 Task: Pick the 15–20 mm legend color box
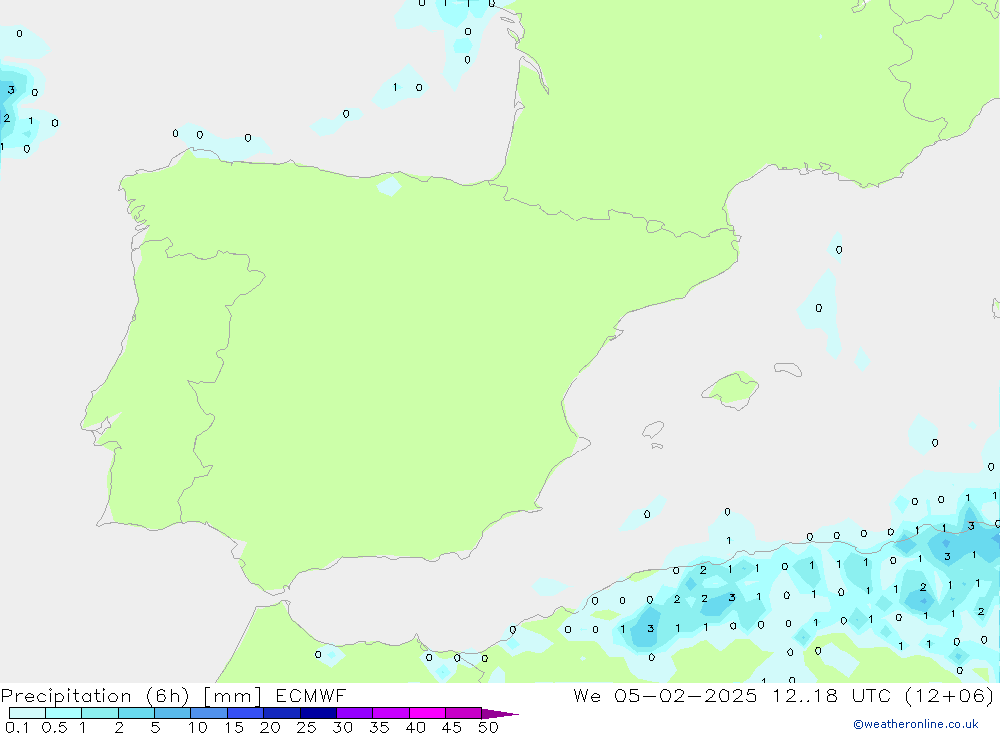point(246,713)
